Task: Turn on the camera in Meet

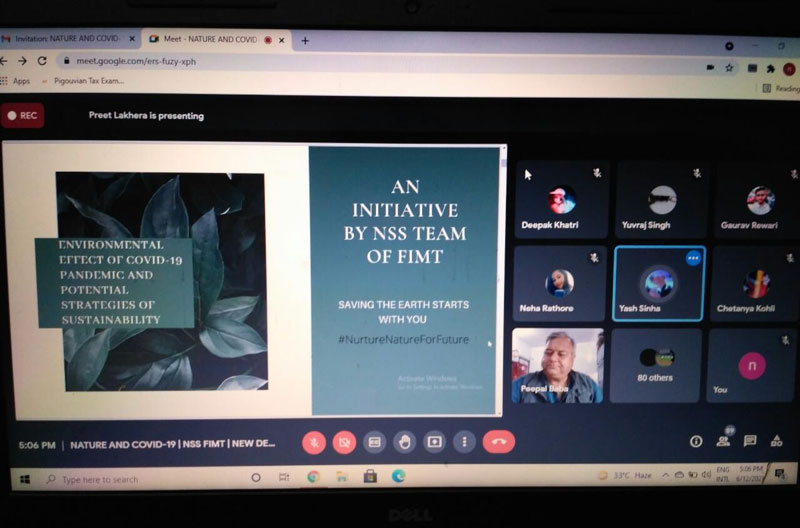Action: (x=344, y=441)
